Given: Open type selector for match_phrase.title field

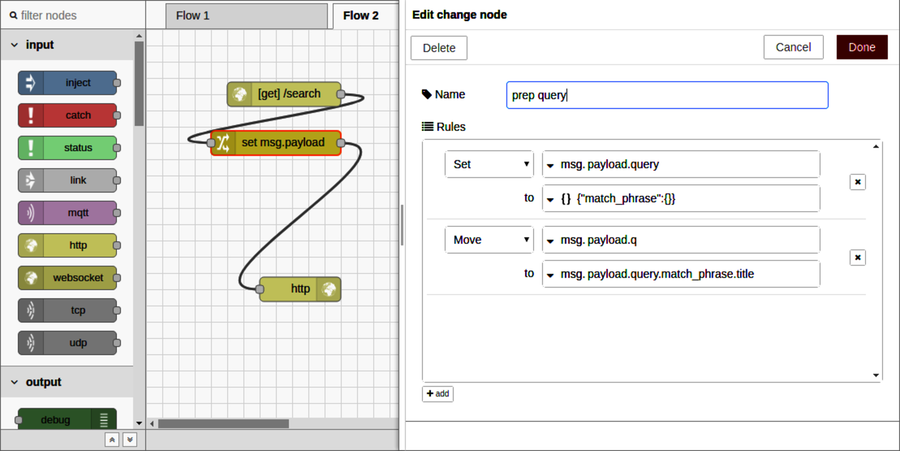Looking at the screenshot, I should coord(550,275).
